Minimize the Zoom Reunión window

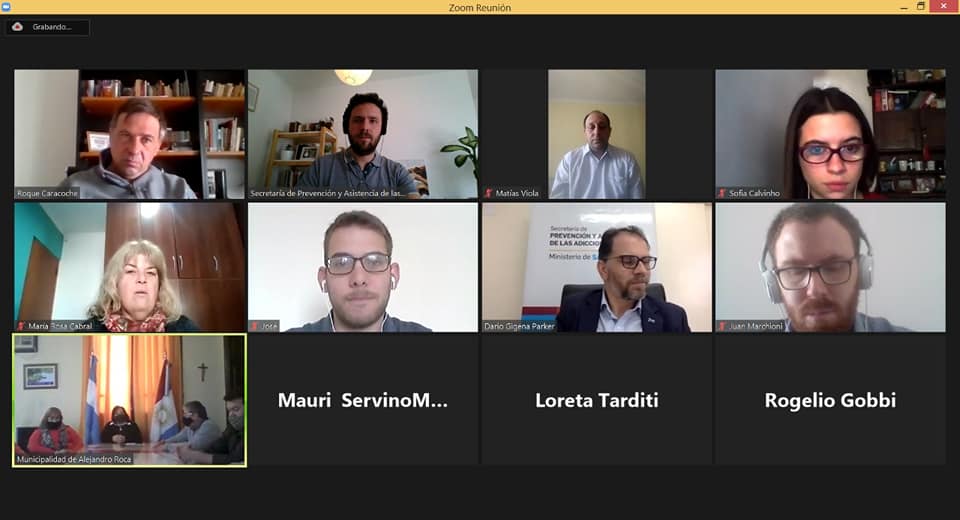[904, 7]
